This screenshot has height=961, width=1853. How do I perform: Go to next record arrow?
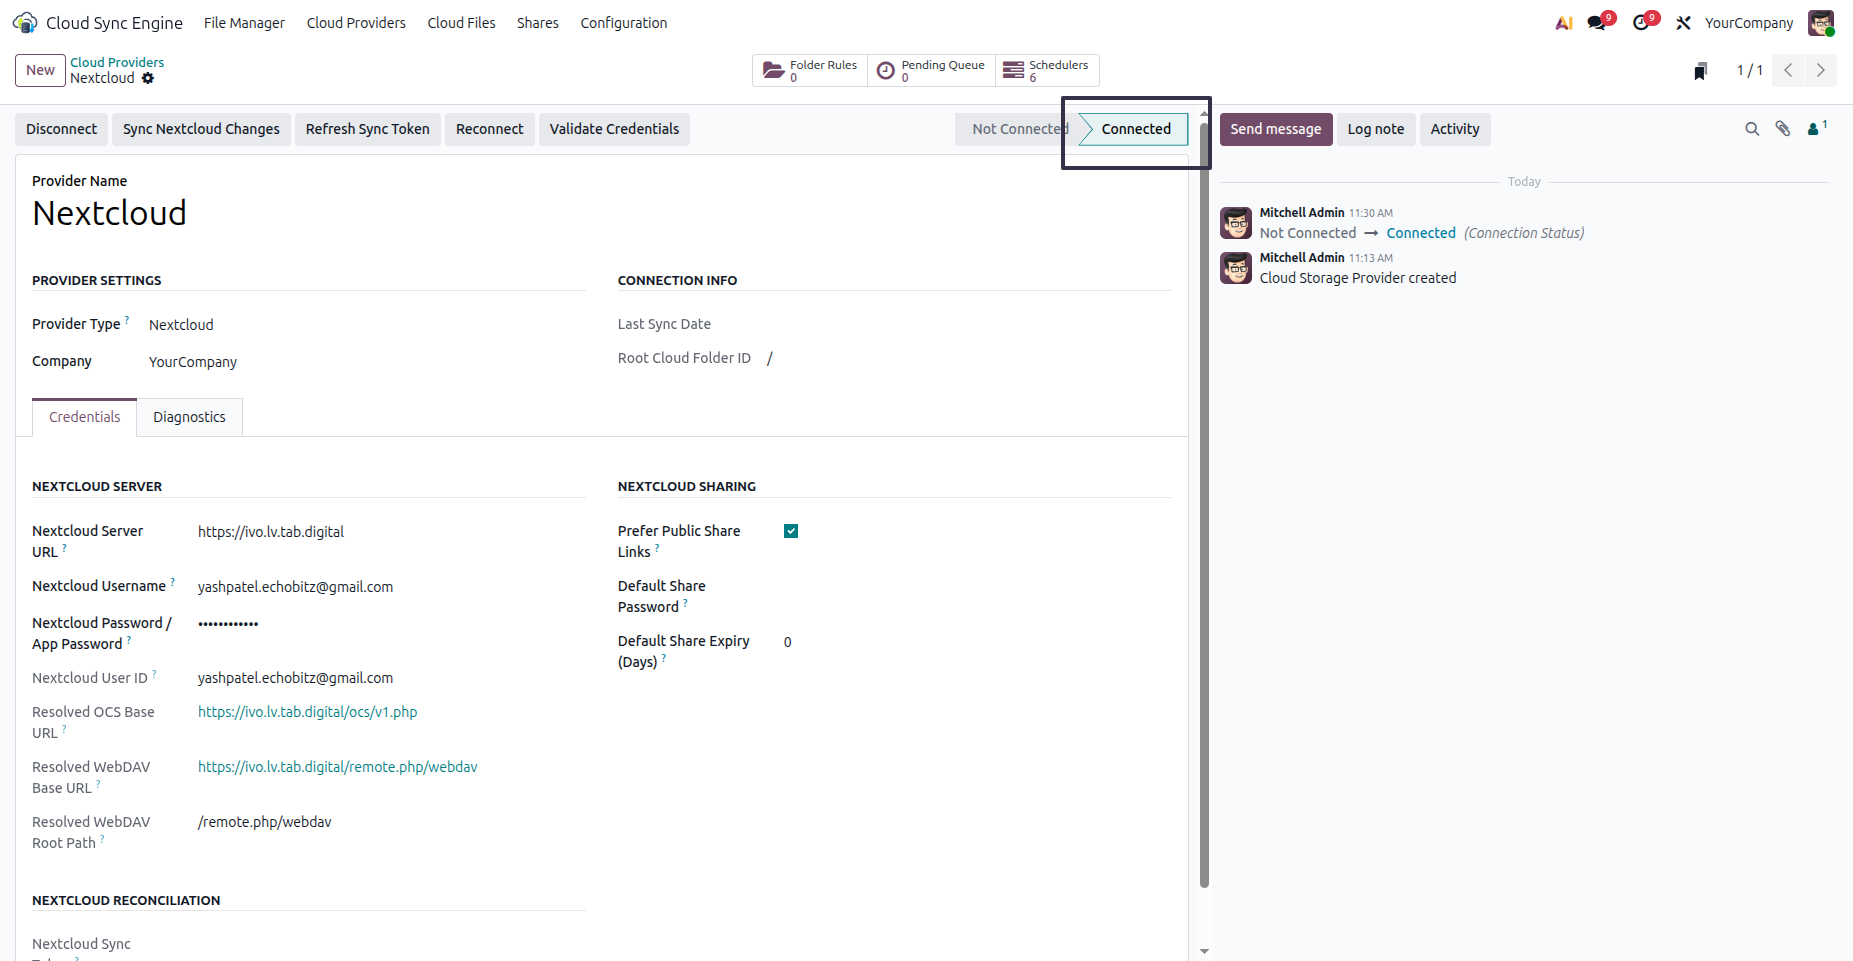tap(1820, 70)
